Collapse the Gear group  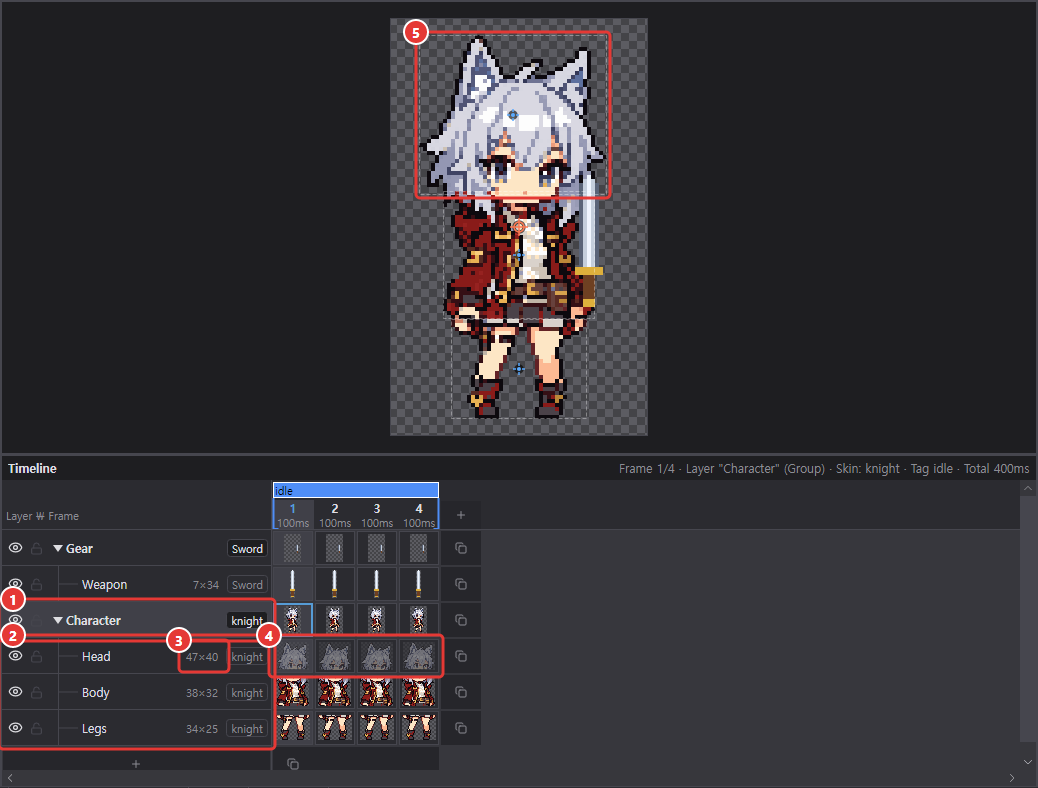pyautogui.click(x=58, y=548)
